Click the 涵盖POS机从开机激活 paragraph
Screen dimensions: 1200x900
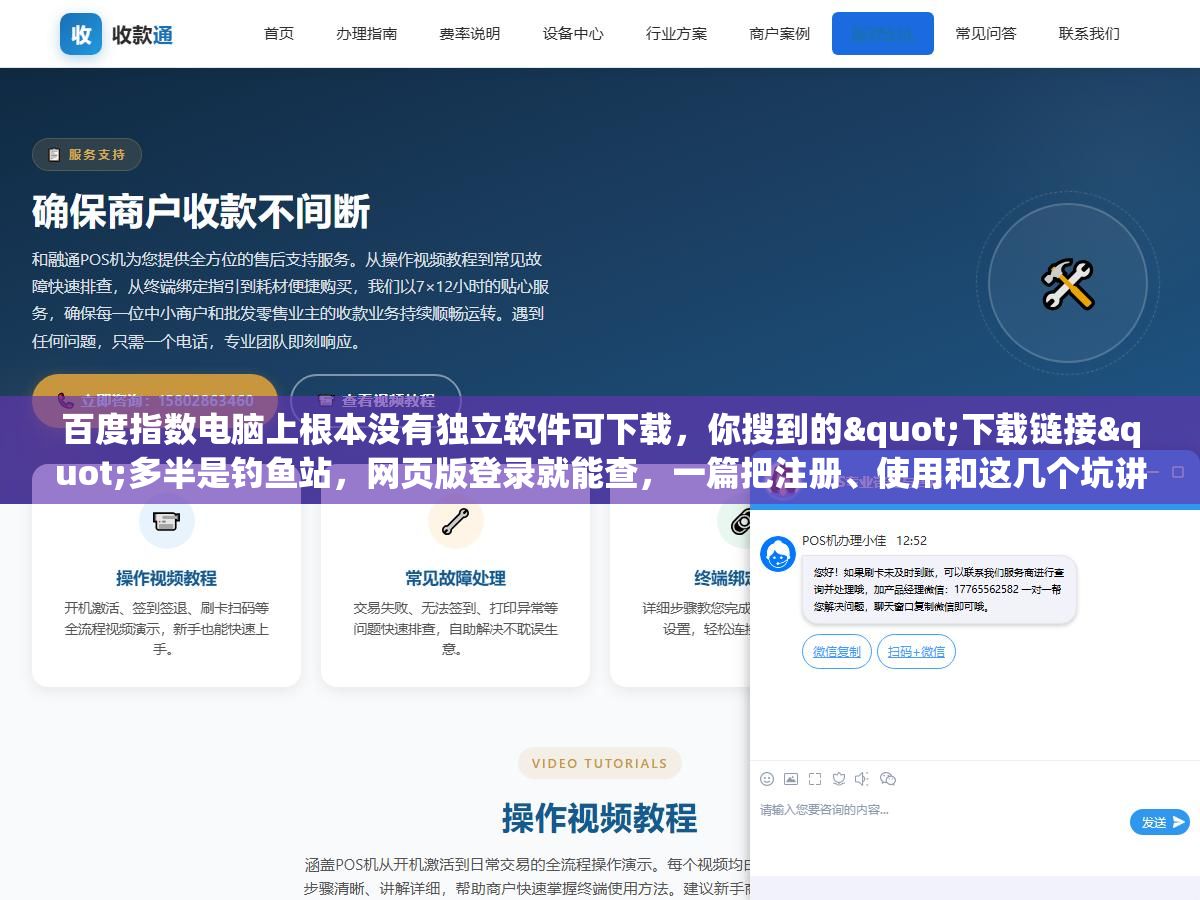527,875
